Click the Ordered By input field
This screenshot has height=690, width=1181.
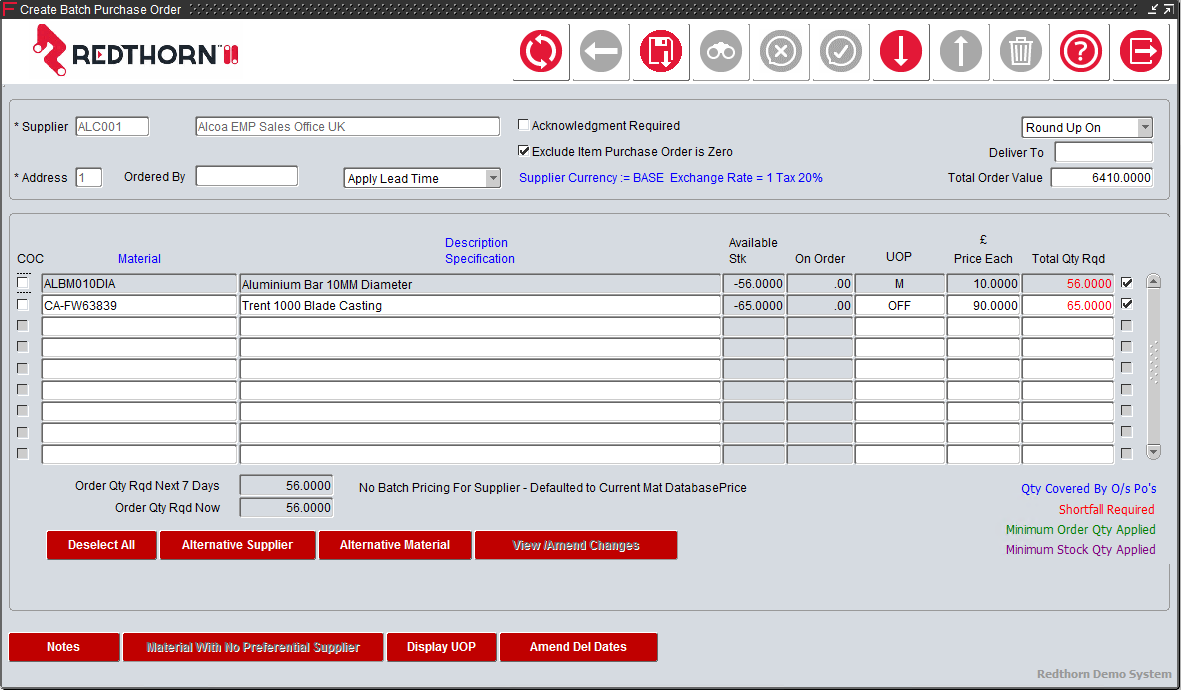tap(247, 175)
